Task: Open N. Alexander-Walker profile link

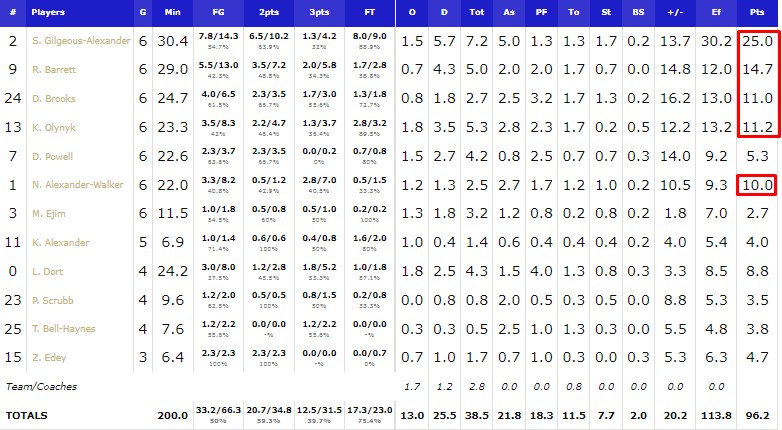Action: (x=78, y=185)
